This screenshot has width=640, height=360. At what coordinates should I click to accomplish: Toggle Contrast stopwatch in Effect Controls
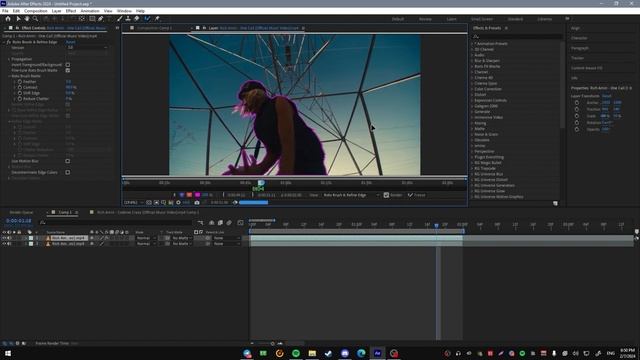pyautogui.click(x=20, y=87)
